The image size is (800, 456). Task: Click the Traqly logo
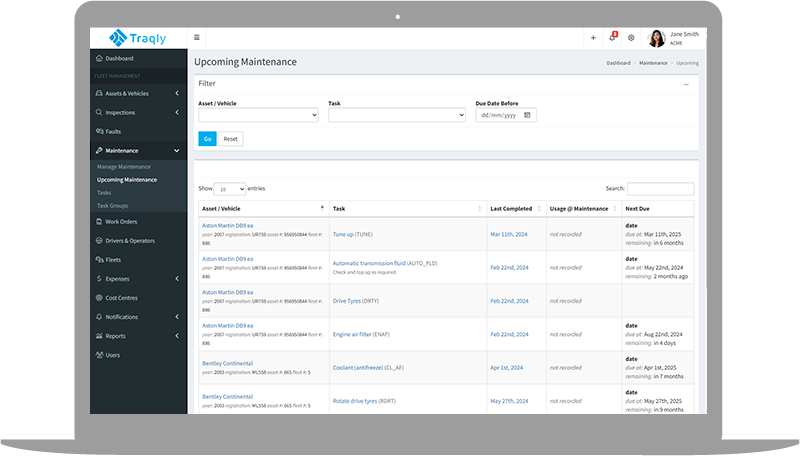tap(138, 38)
